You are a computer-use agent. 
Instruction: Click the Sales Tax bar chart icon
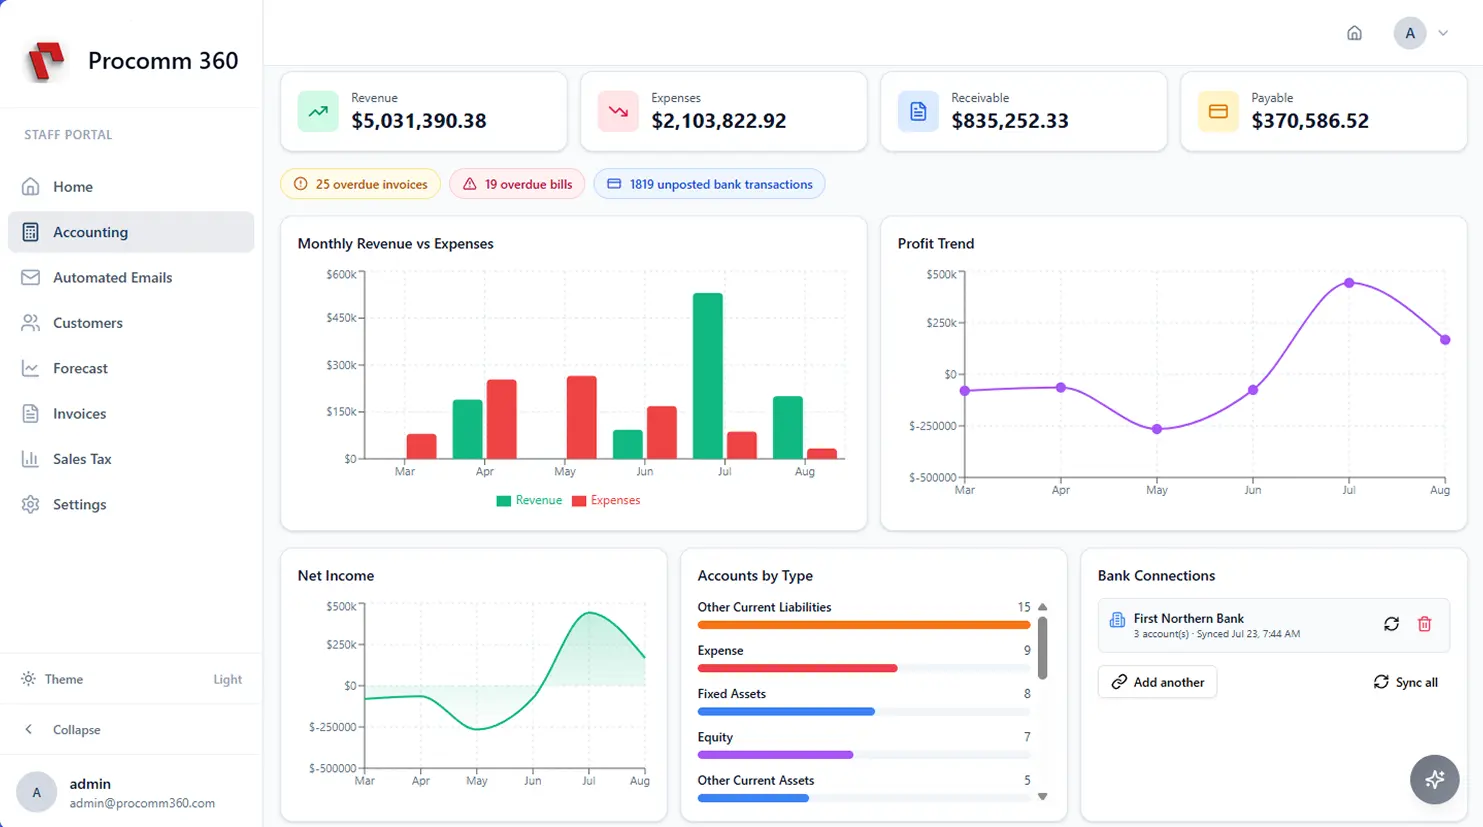pos(31,459)
